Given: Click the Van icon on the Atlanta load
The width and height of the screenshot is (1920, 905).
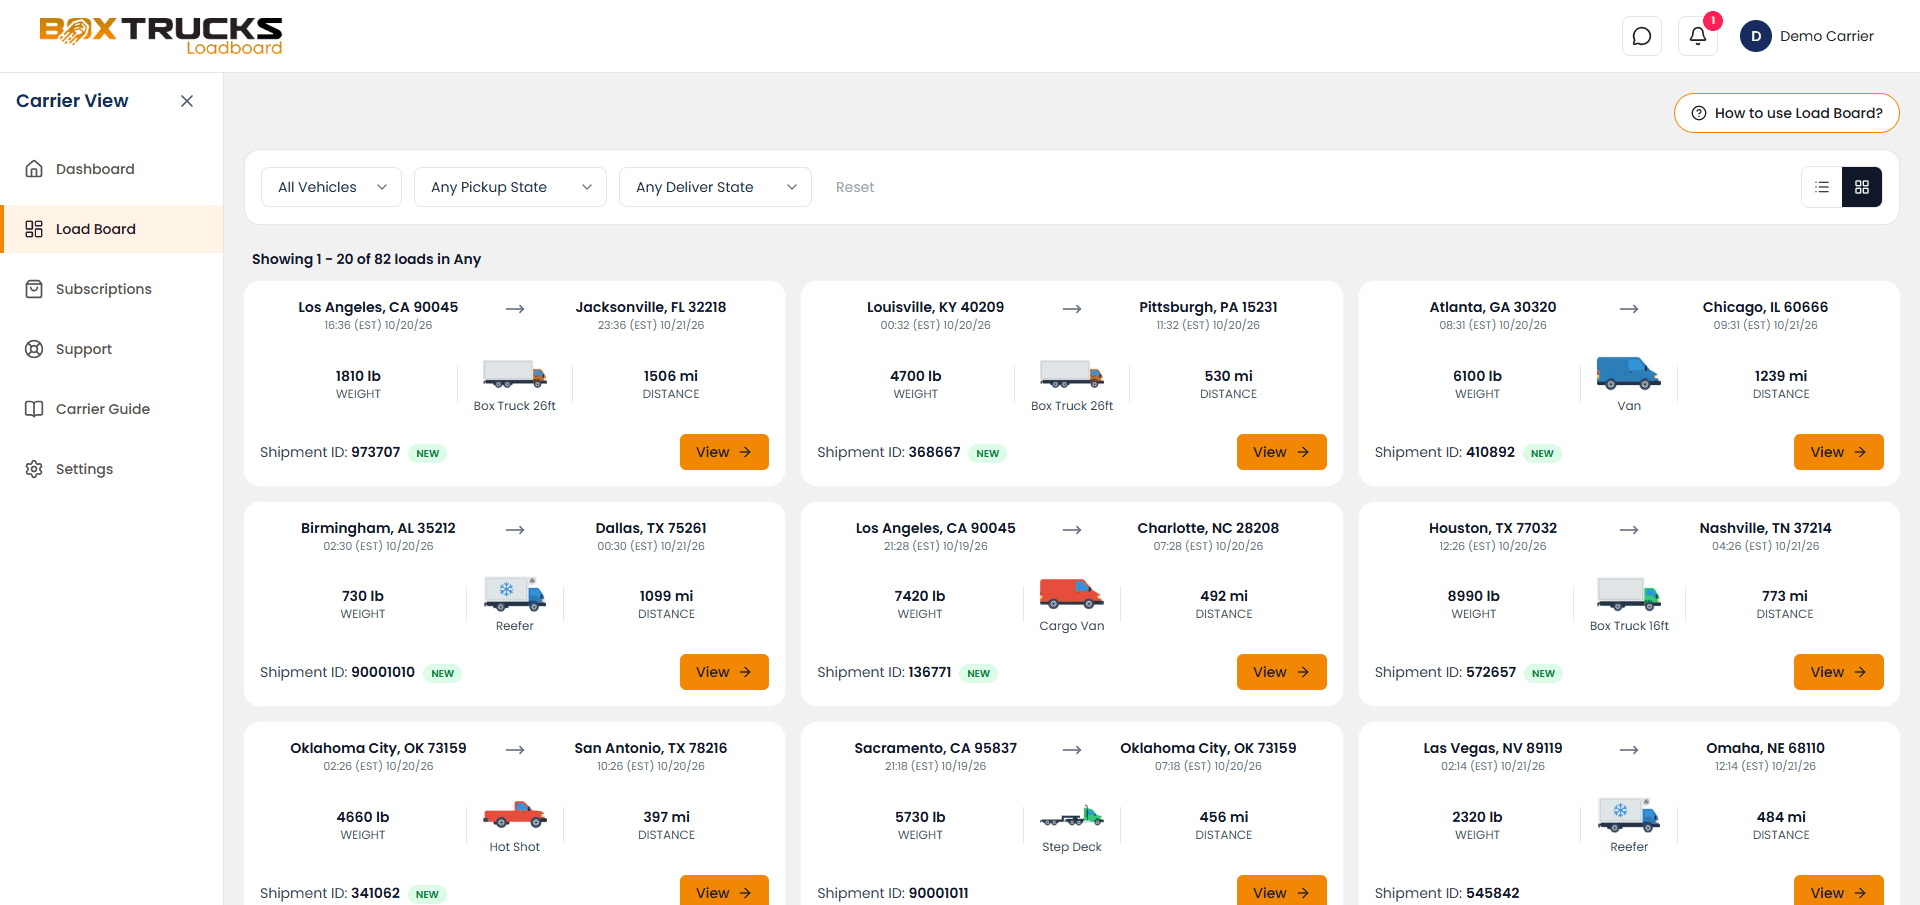Looking at the screenshot, I should tap(1629, 373).
